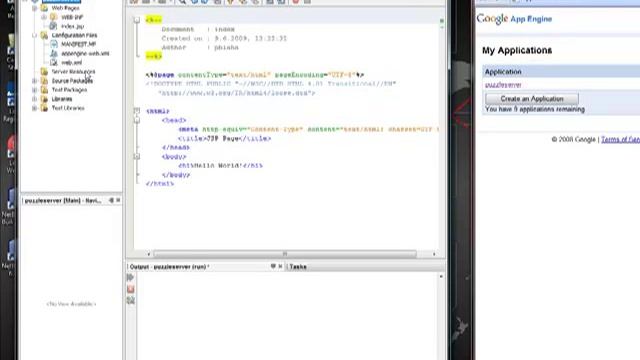
Task: Click the WEB-INF folder icon
Action: [x=53, y=17]
